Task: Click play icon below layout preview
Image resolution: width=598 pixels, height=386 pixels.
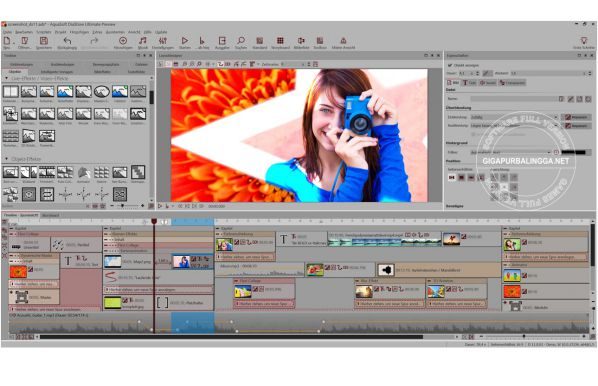Action: 160,206
